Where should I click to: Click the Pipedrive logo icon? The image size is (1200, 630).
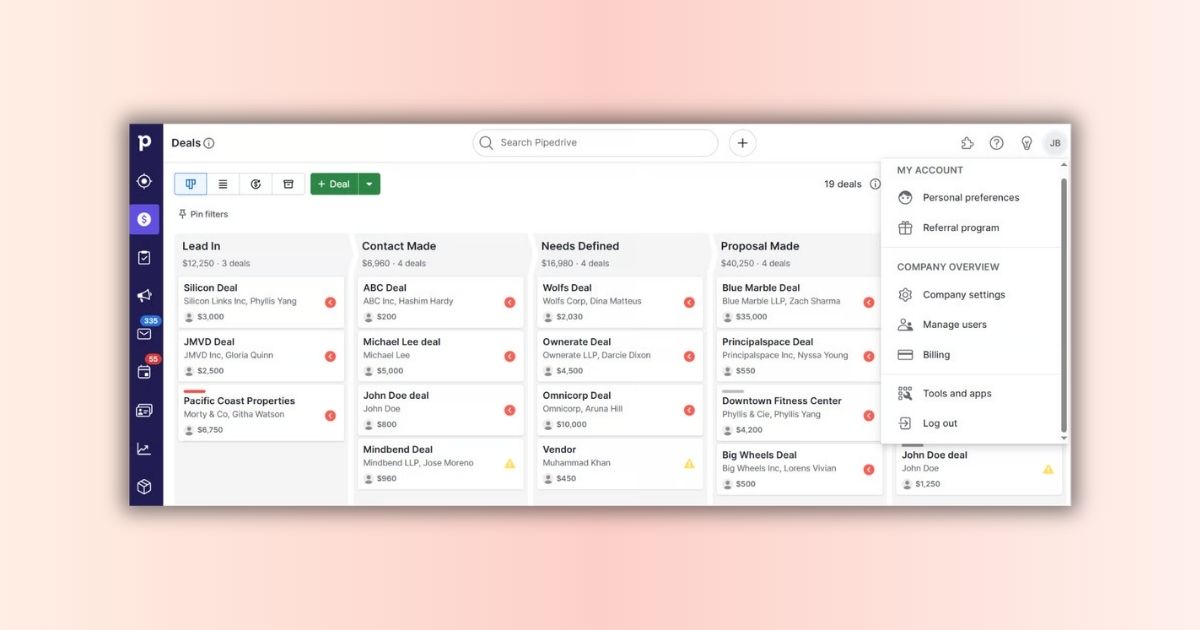(145, 143)
